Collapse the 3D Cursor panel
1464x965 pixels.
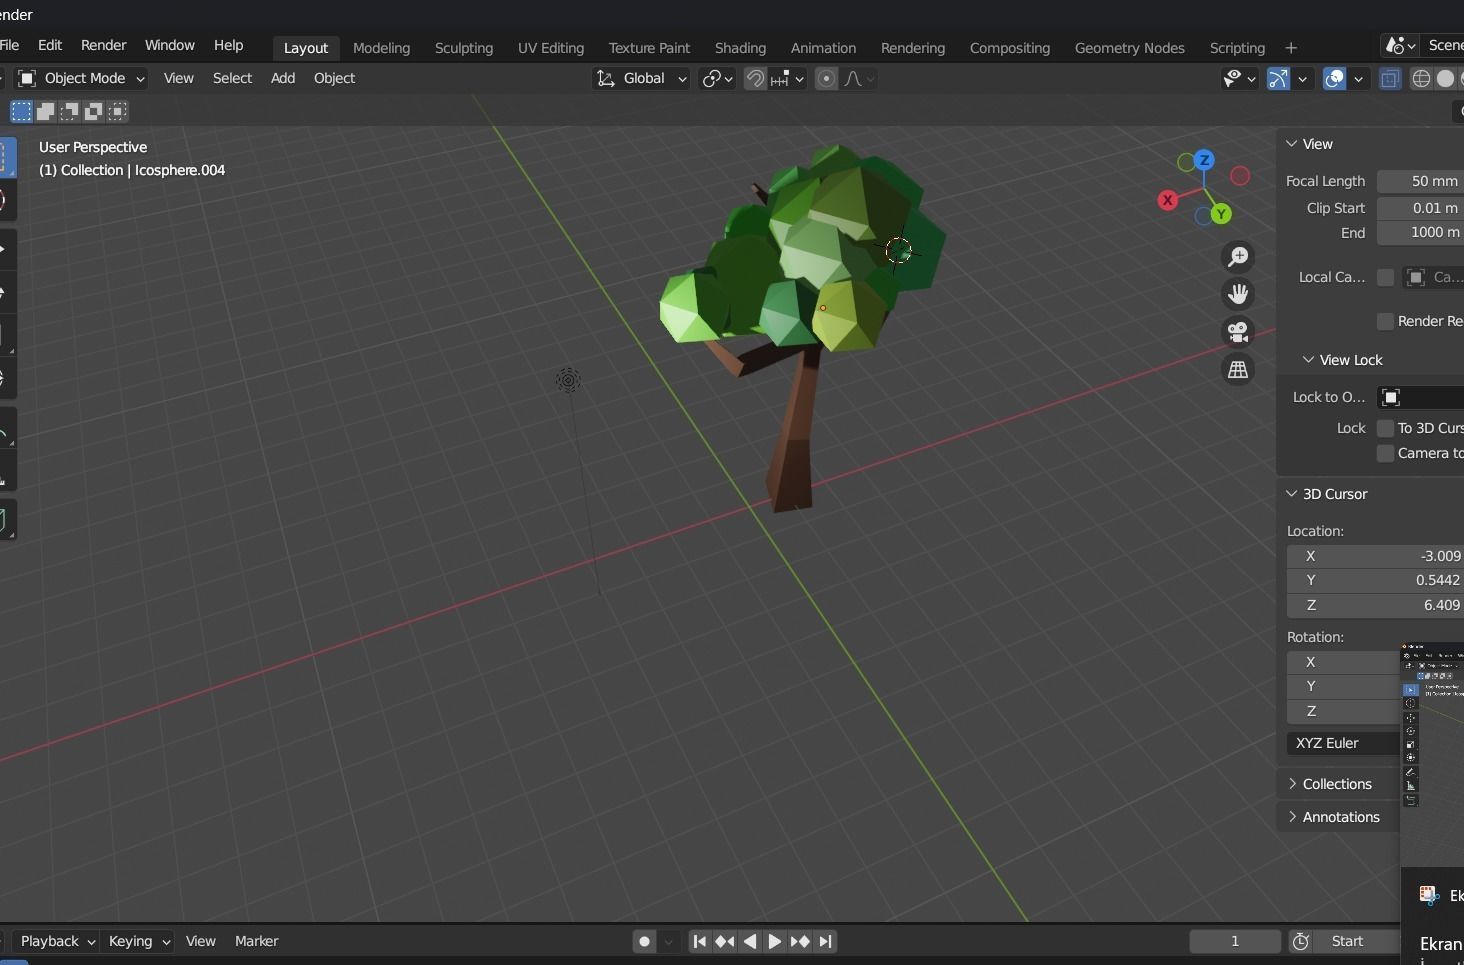point(1291,494)
